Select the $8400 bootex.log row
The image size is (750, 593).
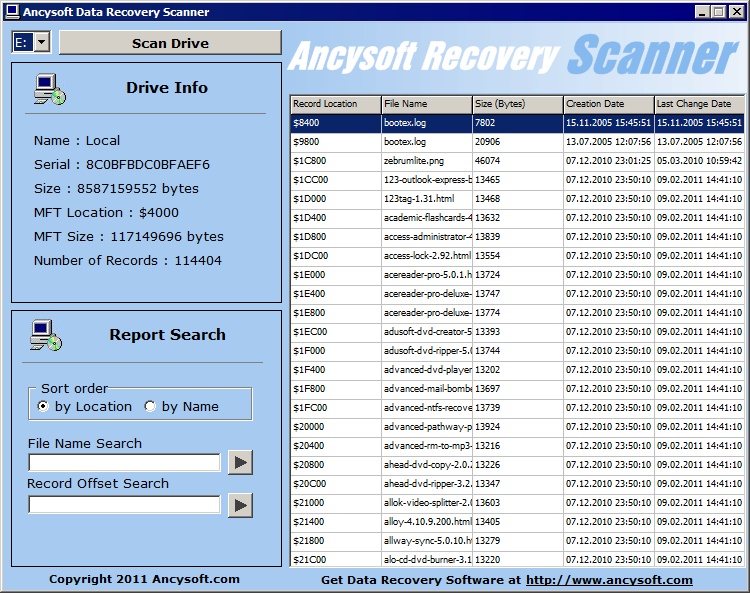(518, 123)
